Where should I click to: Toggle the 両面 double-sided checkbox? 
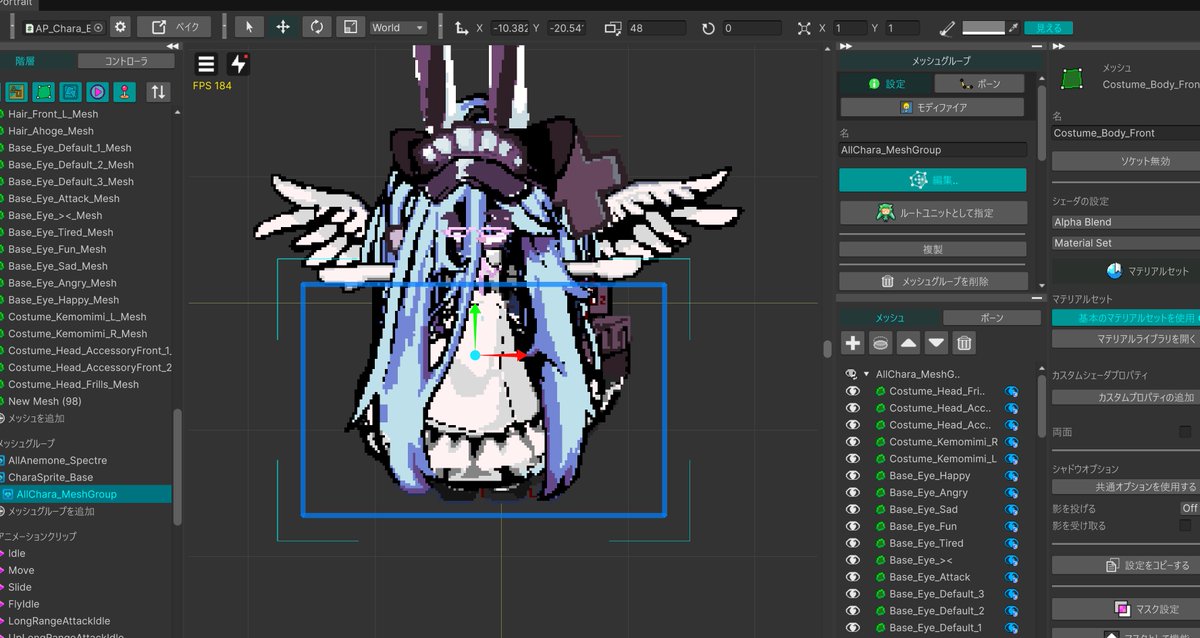tap(1185, 431)
